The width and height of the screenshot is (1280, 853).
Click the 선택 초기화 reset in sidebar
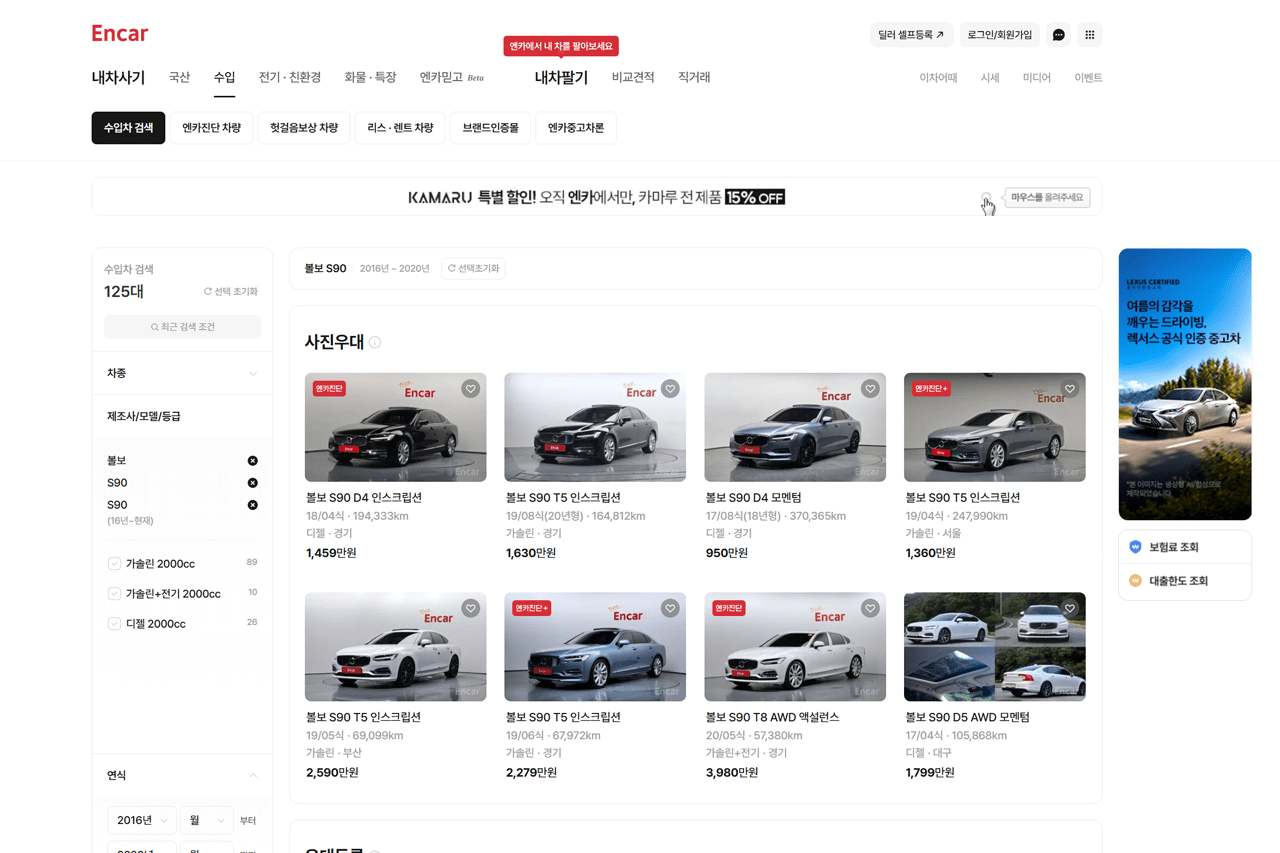[231, 292]
